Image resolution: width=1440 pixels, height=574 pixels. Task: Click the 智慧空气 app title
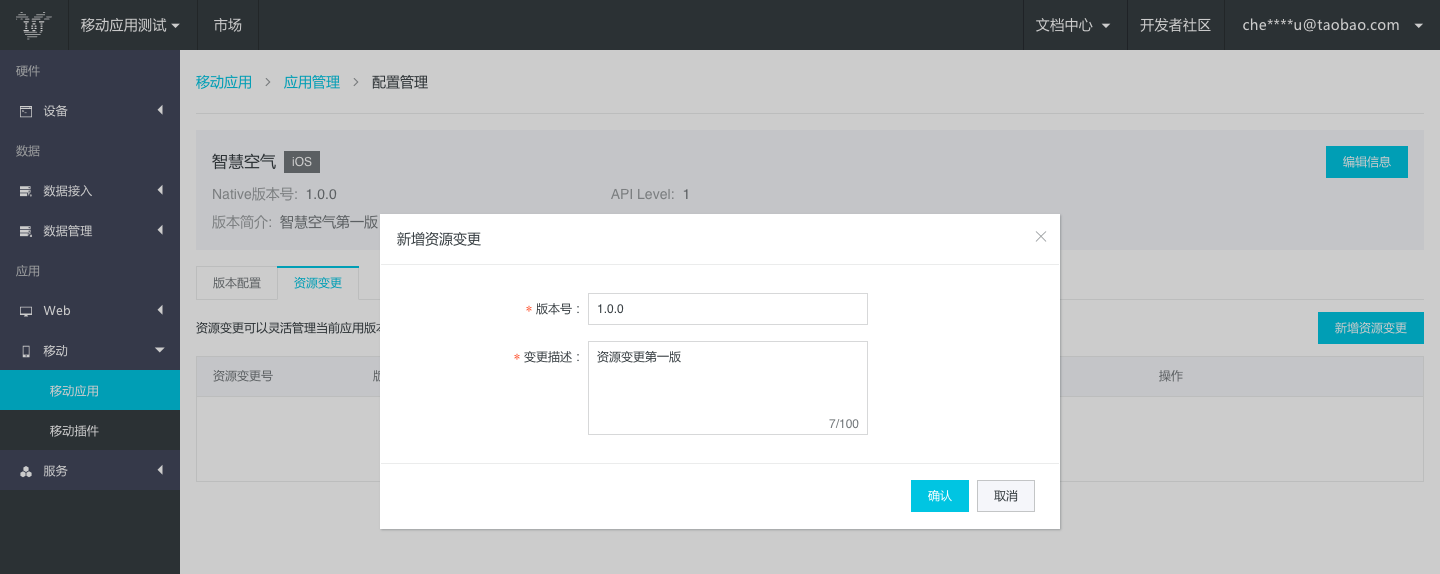click(x=244, y=162)
